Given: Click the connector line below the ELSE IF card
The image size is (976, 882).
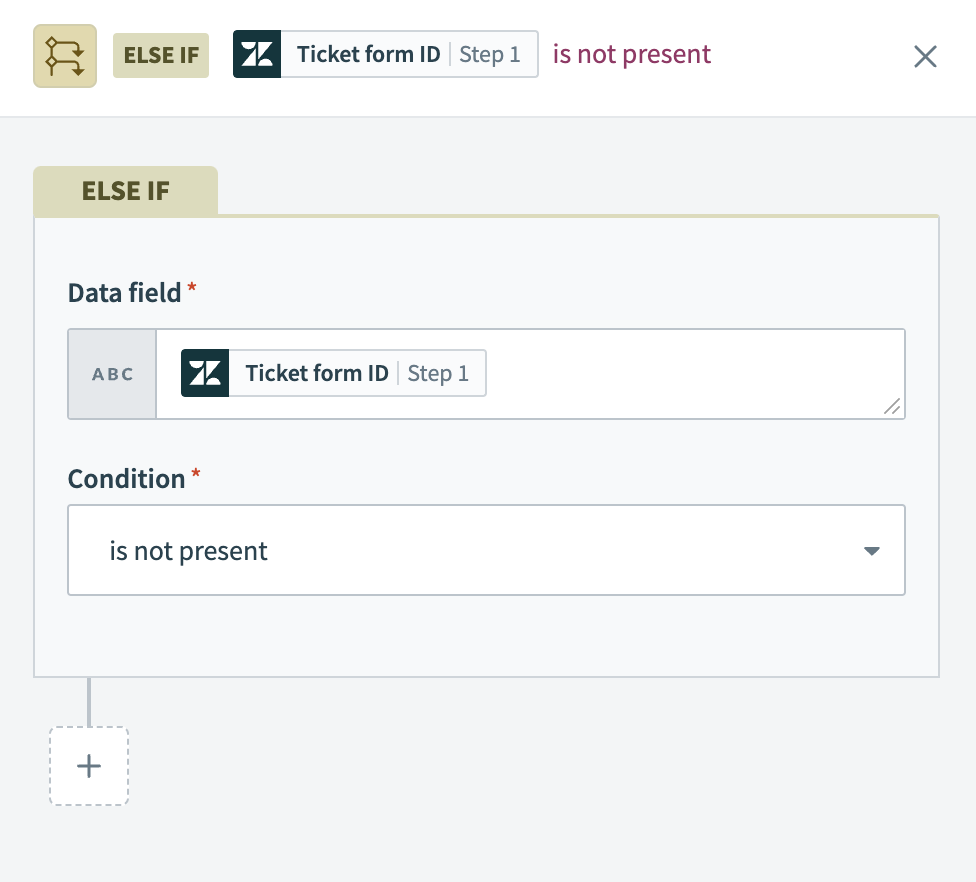Looking at the screenshot, I should pos(90,700).
